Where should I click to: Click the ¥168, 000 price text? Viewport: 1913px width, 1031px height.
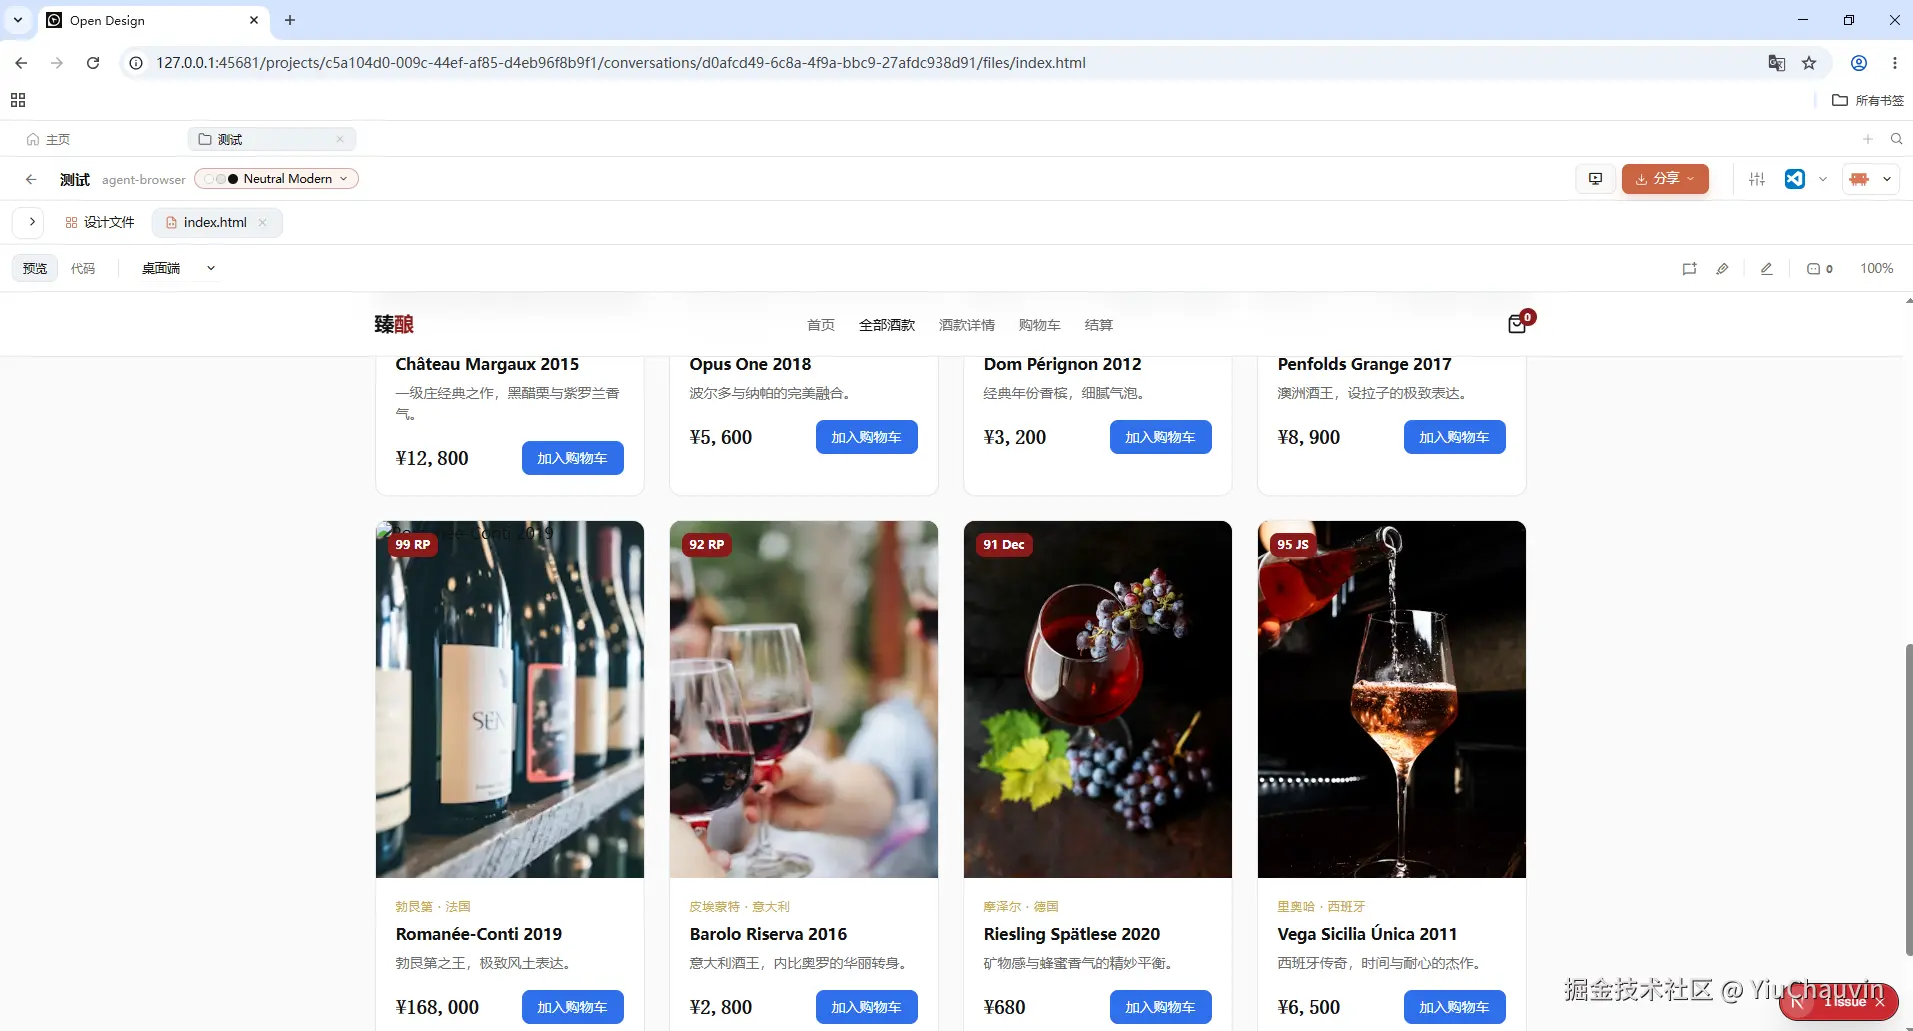437,1007
